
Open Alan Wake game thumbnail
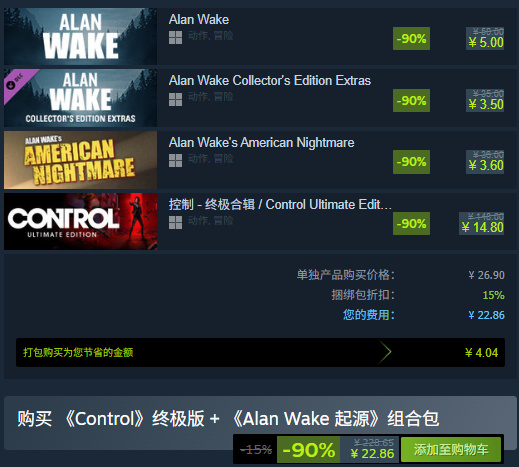(80, 36)
